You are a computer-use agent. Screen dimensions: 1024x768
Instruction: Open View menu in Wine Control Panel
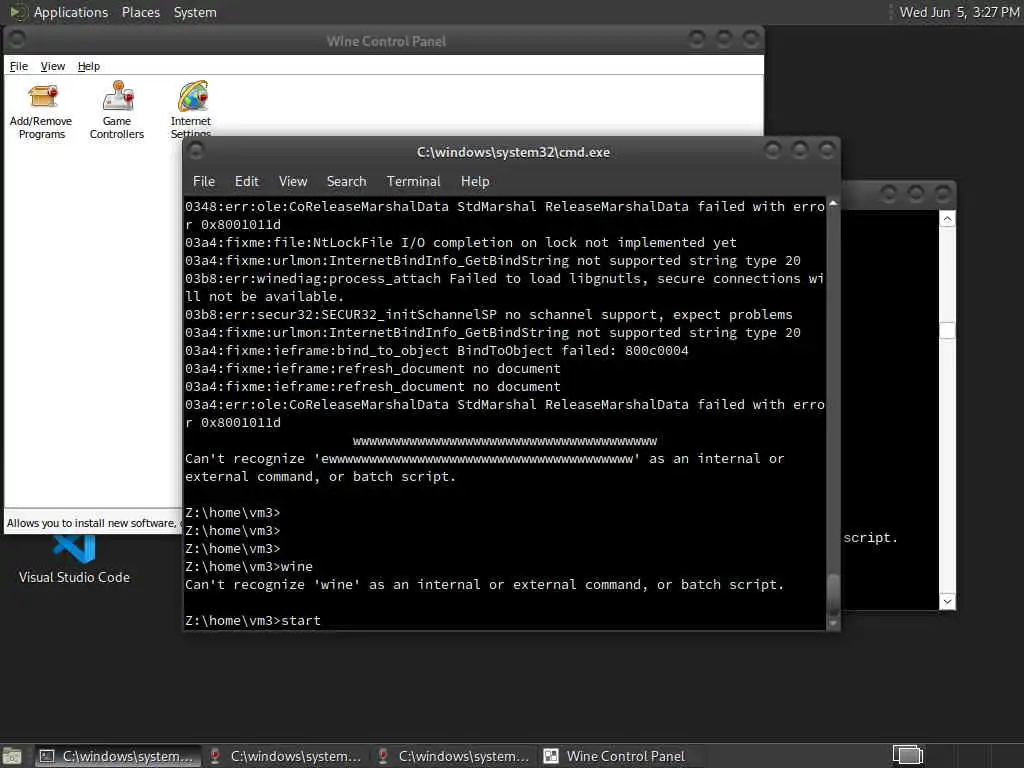pos(52,66)
